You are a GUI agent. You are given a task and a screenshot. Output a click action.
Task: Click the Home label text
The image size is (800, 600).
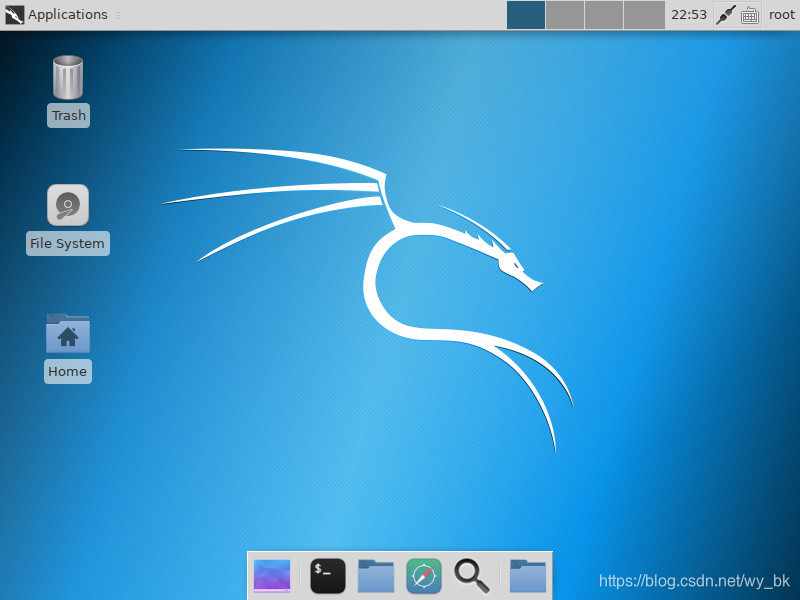67,371
